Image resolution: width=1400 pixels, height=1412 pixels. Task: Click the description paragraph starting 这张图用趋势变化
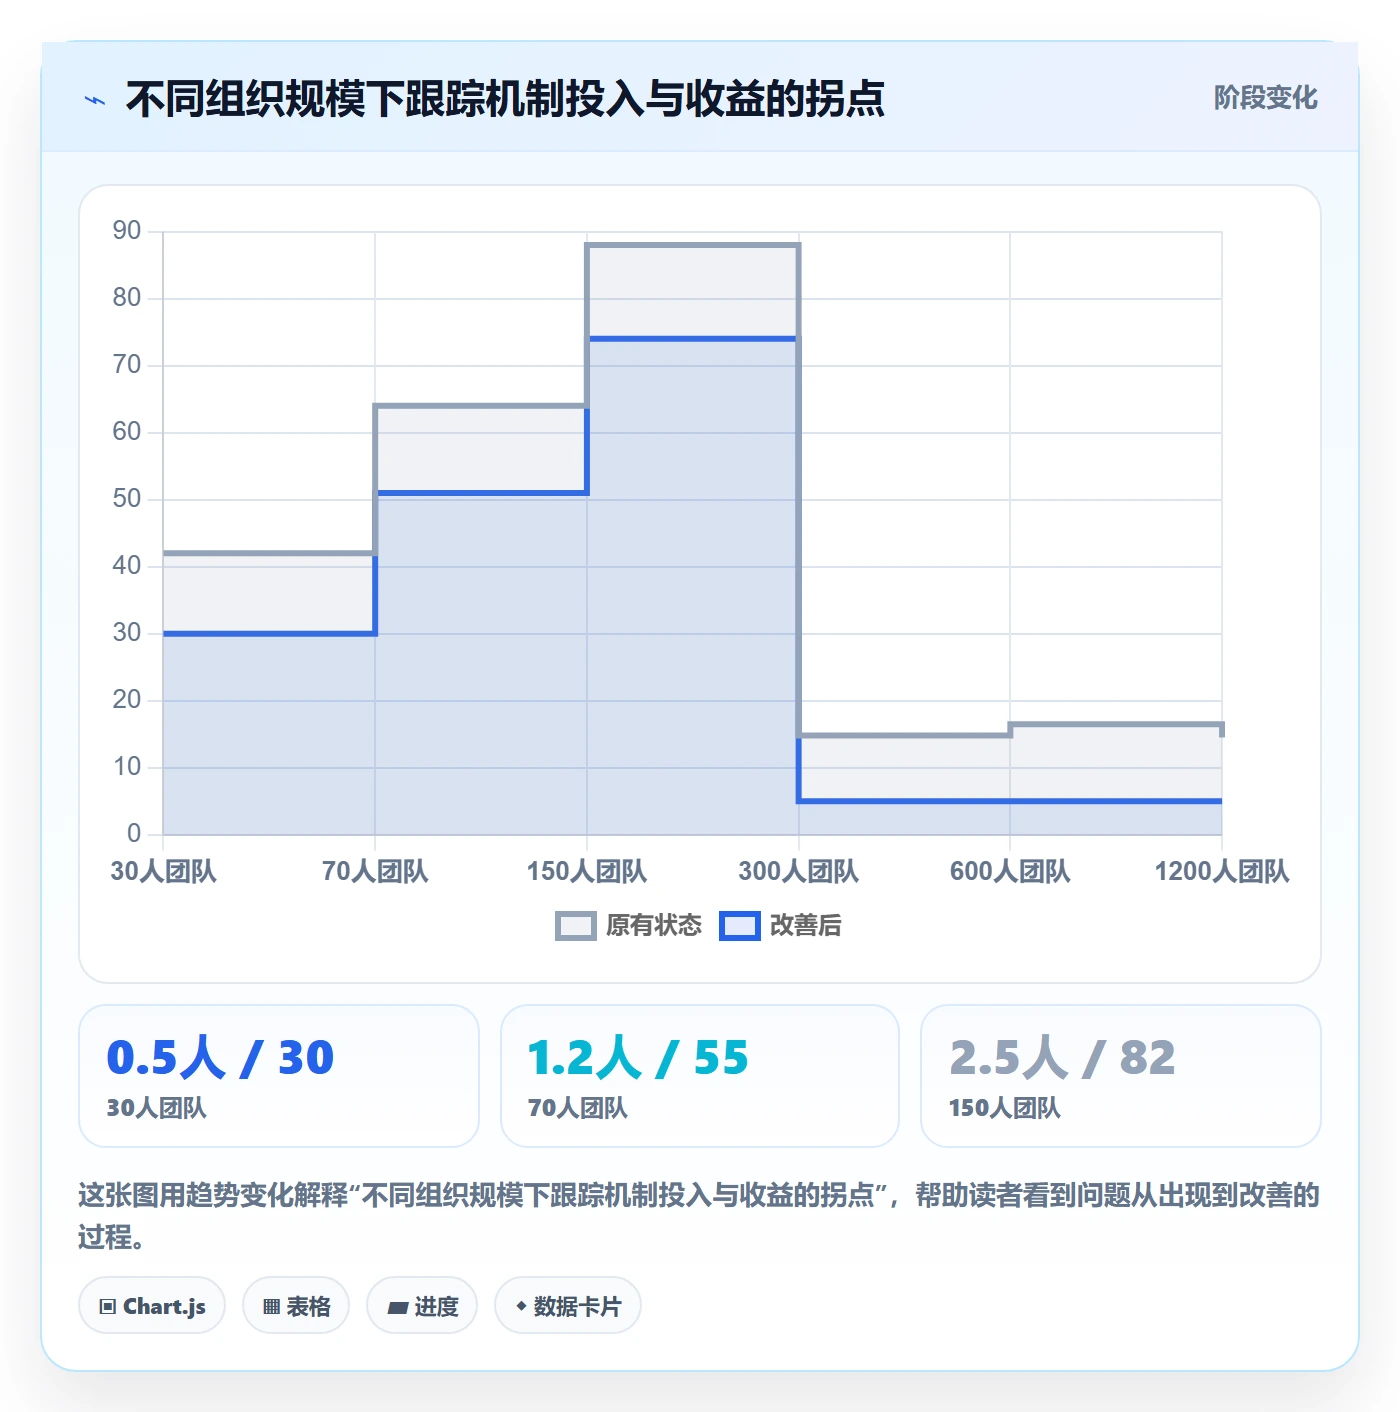pyautogui.click(x=699, y=1216)
